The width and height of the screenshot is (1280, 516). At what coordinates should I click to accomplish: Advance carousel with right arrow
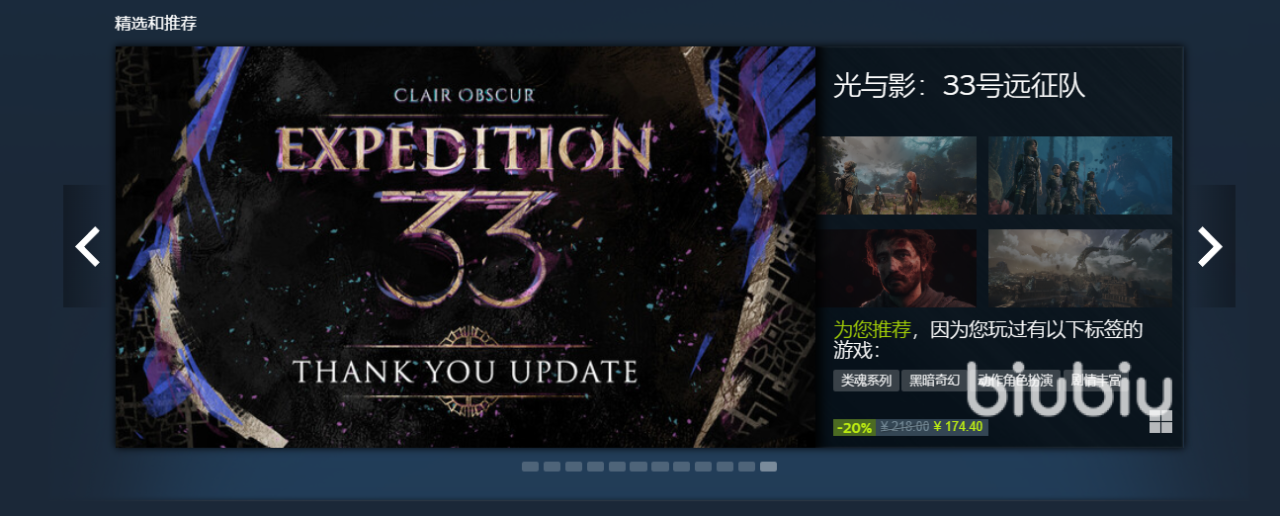tap(1210, 246)
